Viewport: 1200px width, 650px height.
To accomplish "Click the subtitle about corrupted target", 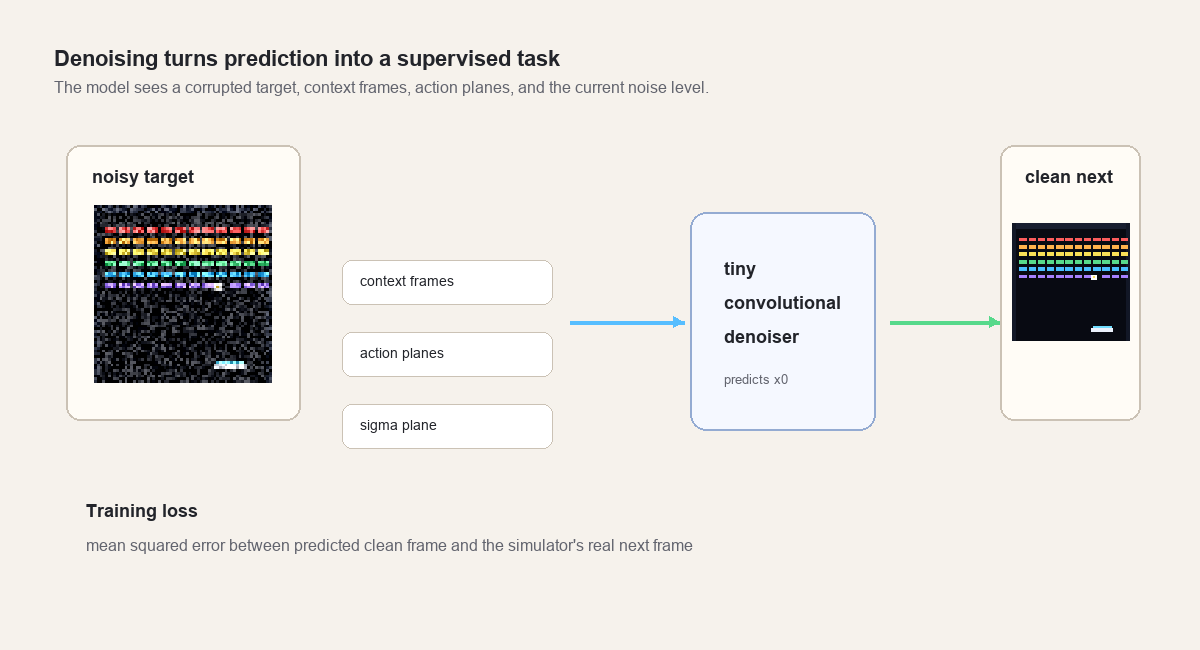I will coord(381,88).
